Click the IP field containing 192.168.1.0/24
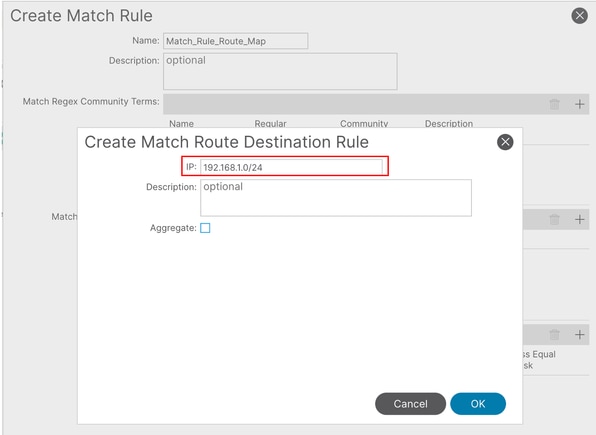The height and width of the screenshot is (435, 596). coord(291,167)
